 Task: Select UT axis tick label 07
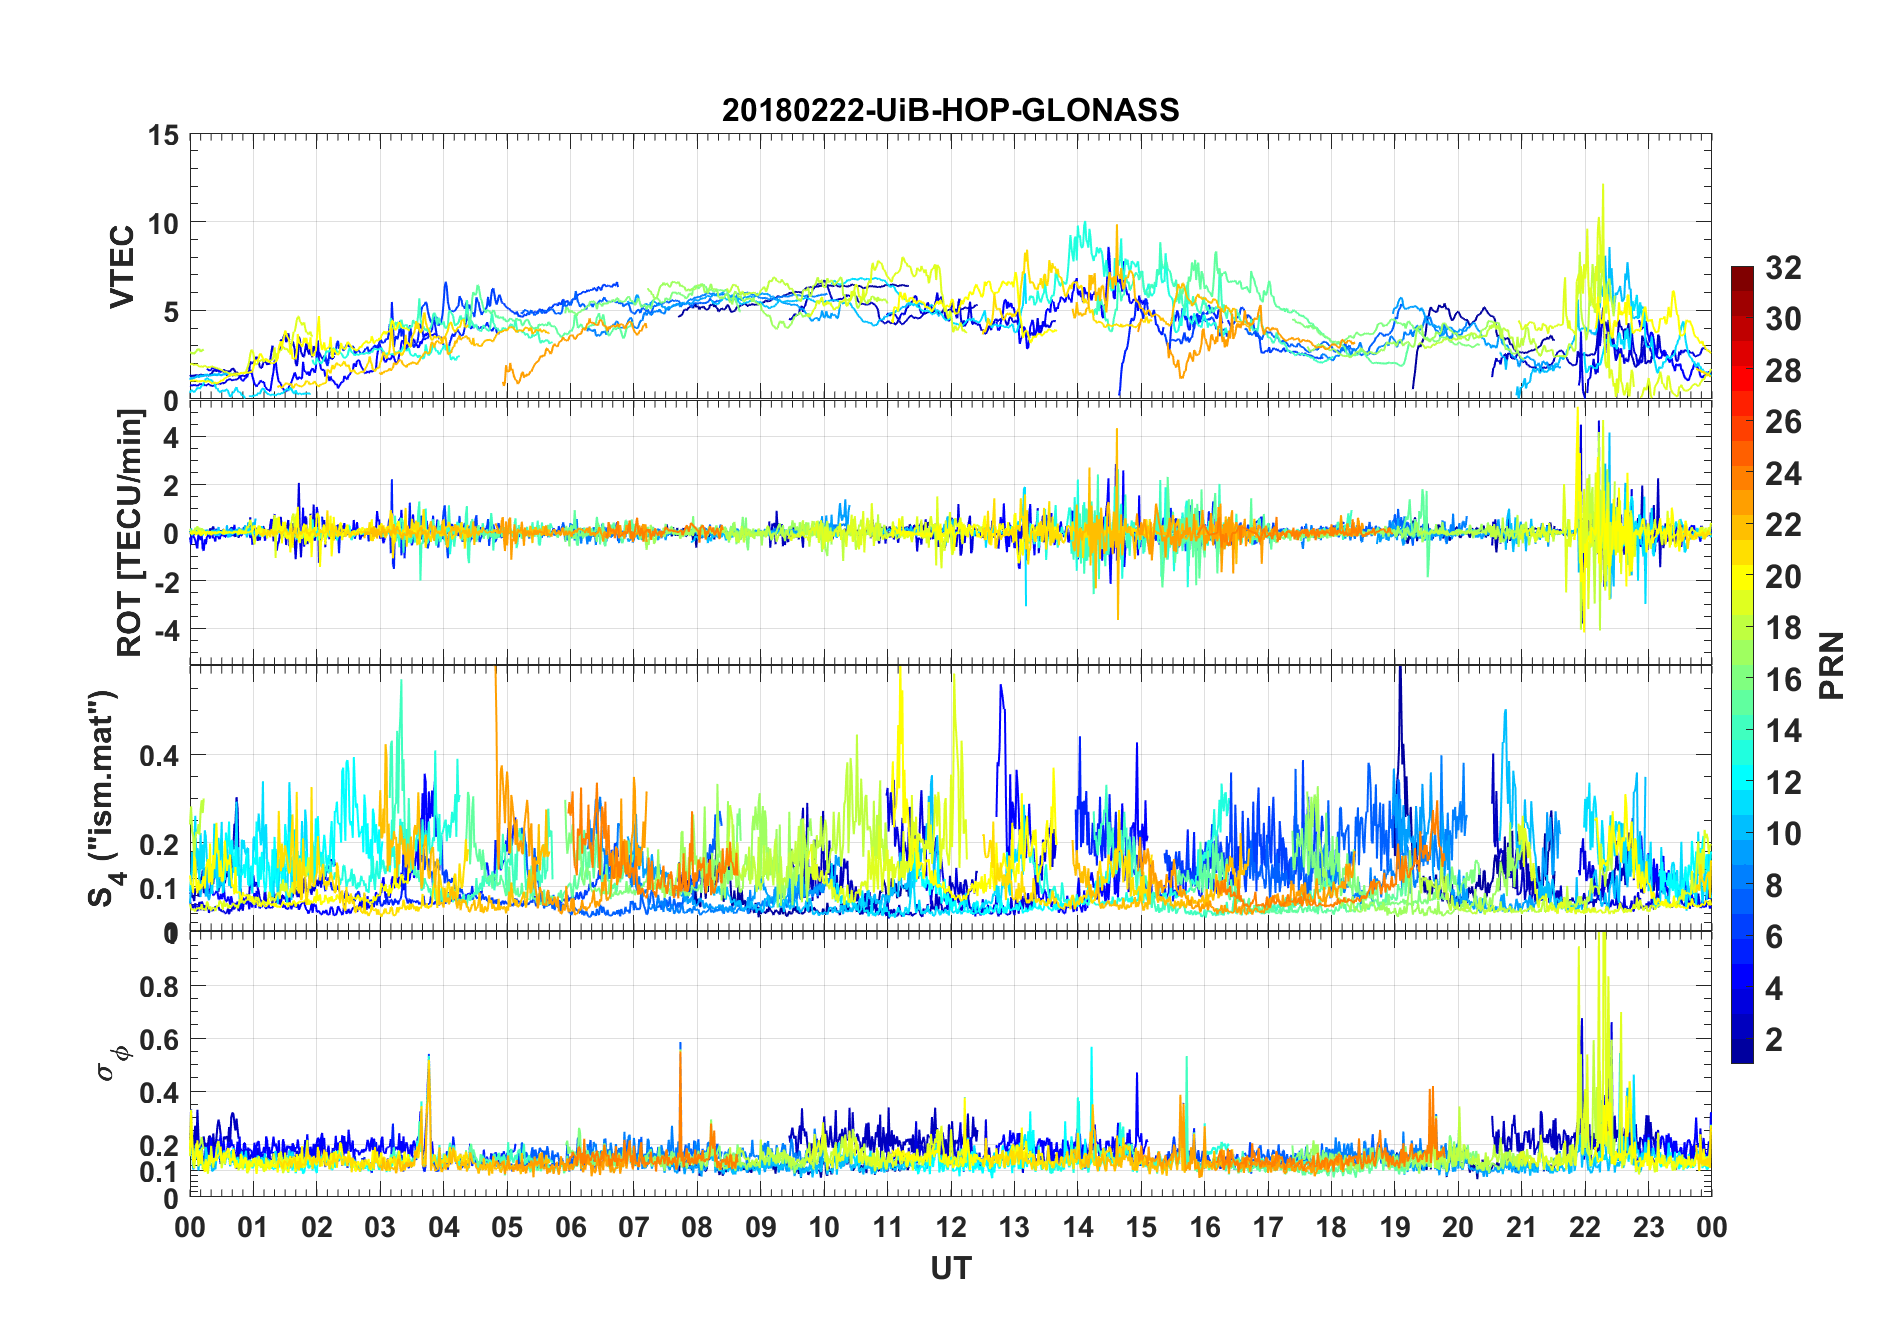634,1227
